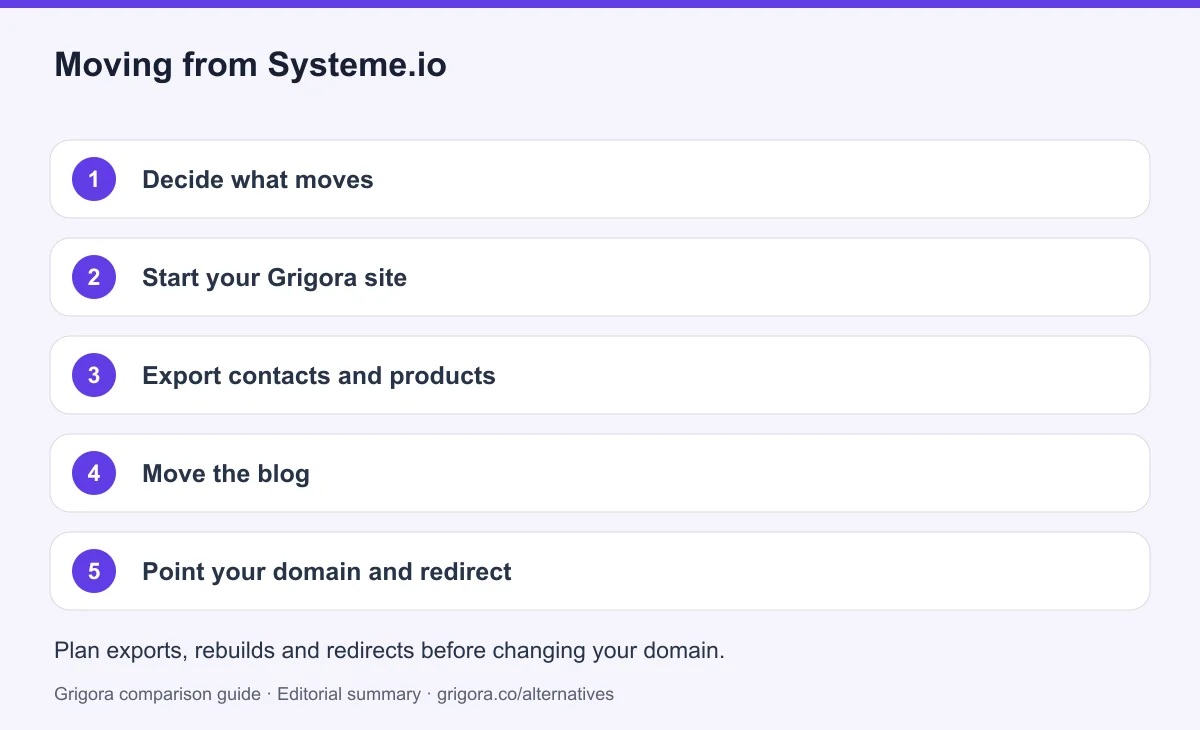Open the grigora.co/alternatives link text
This screenshot has height=730, width=1200.
tap(526, 693)
